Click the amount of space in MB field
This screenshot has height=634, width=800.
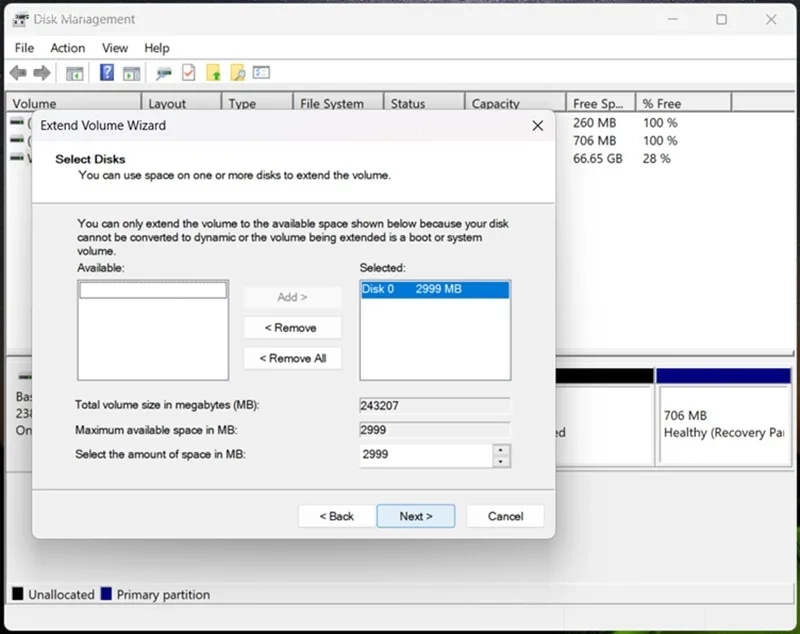tap(427, 455)
